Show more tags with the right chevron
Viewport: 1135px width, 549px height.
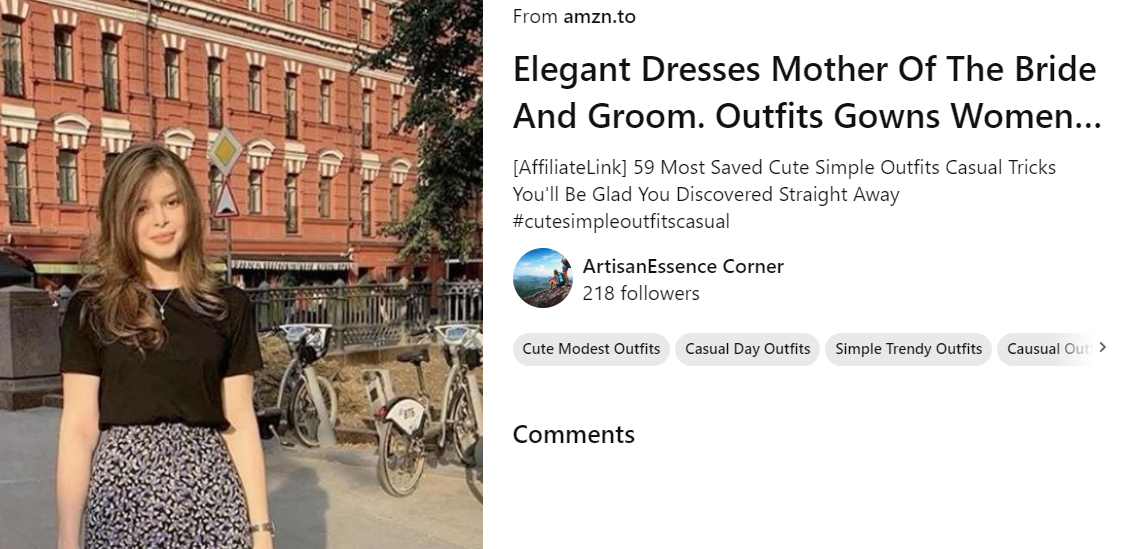coord(1103,348)
